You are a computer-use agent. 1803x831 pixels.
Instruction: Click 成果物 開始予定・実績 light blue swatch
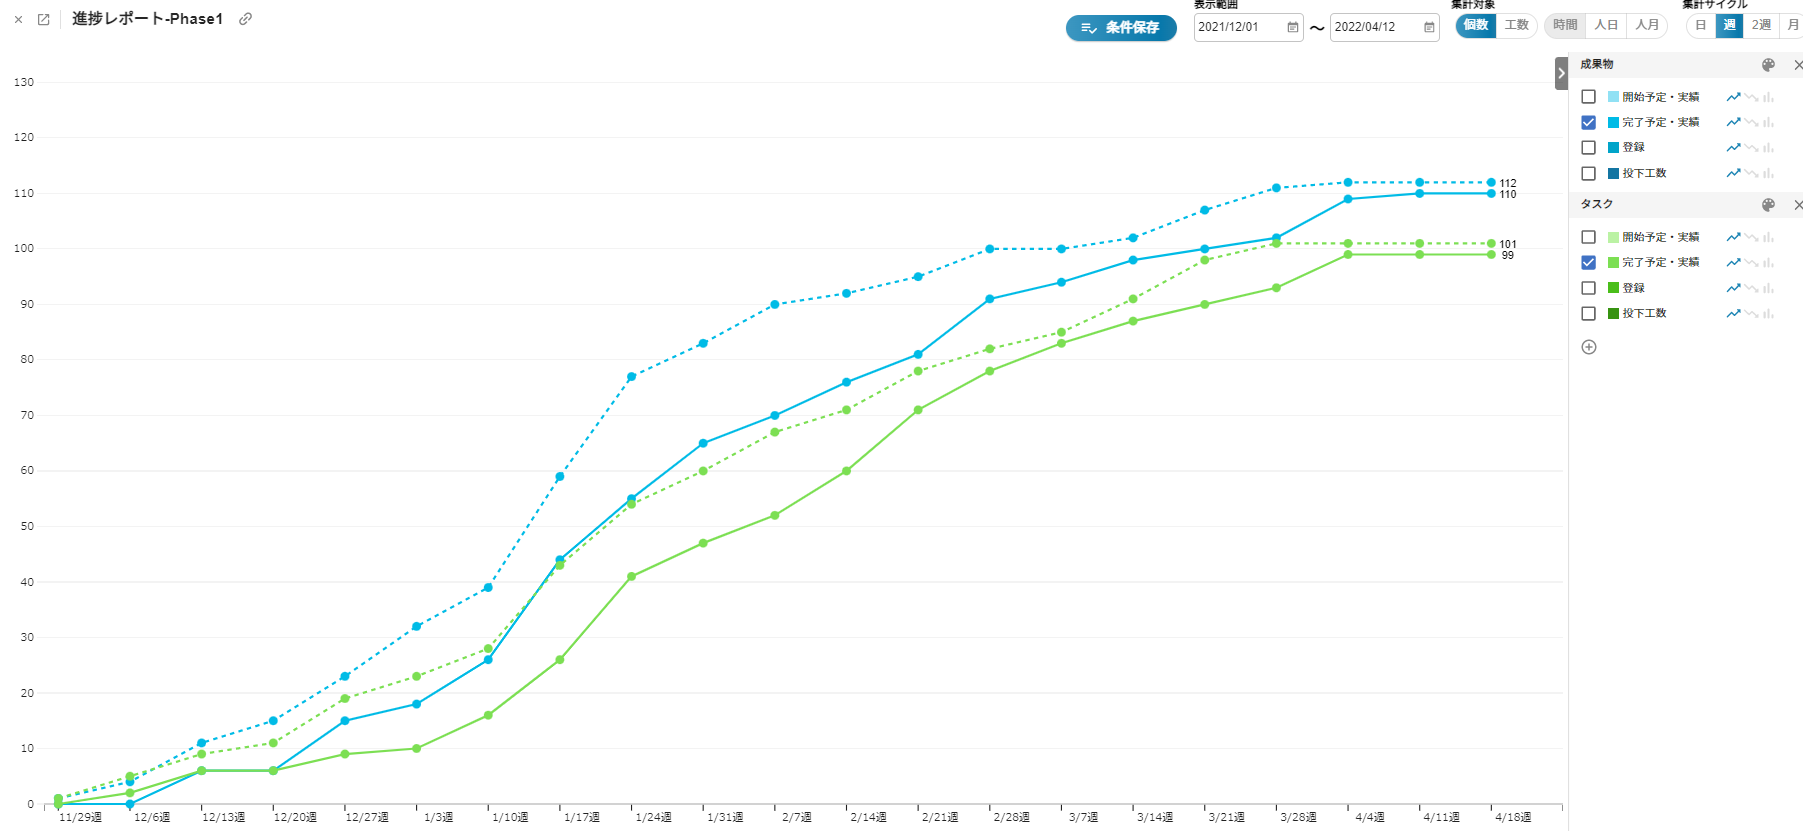pyautogui.click(x=1613, y=97)
